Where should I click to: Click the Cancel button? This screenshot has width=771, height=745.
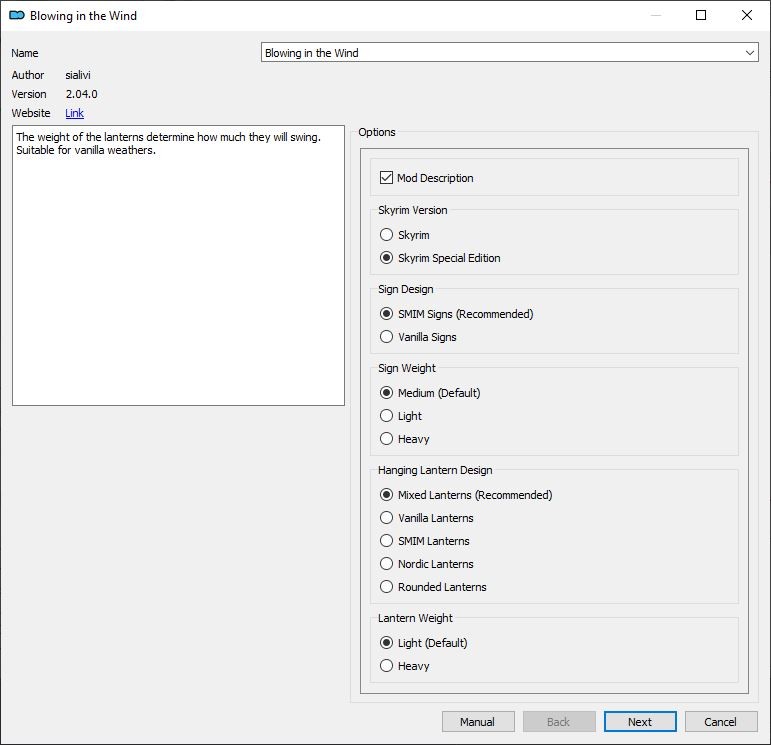click(x=721, y=721)
